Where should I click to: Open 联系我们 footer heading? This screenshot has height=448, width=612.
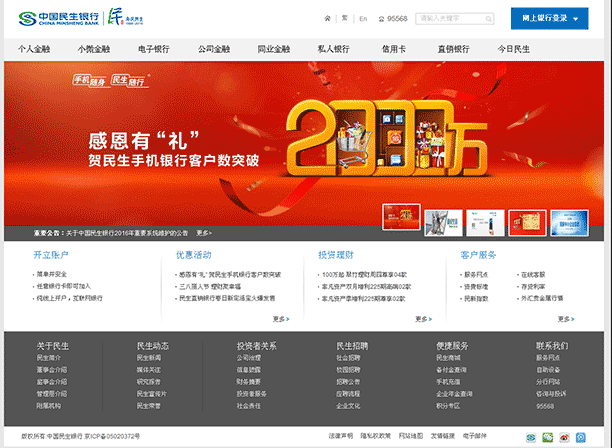(552, 346)
